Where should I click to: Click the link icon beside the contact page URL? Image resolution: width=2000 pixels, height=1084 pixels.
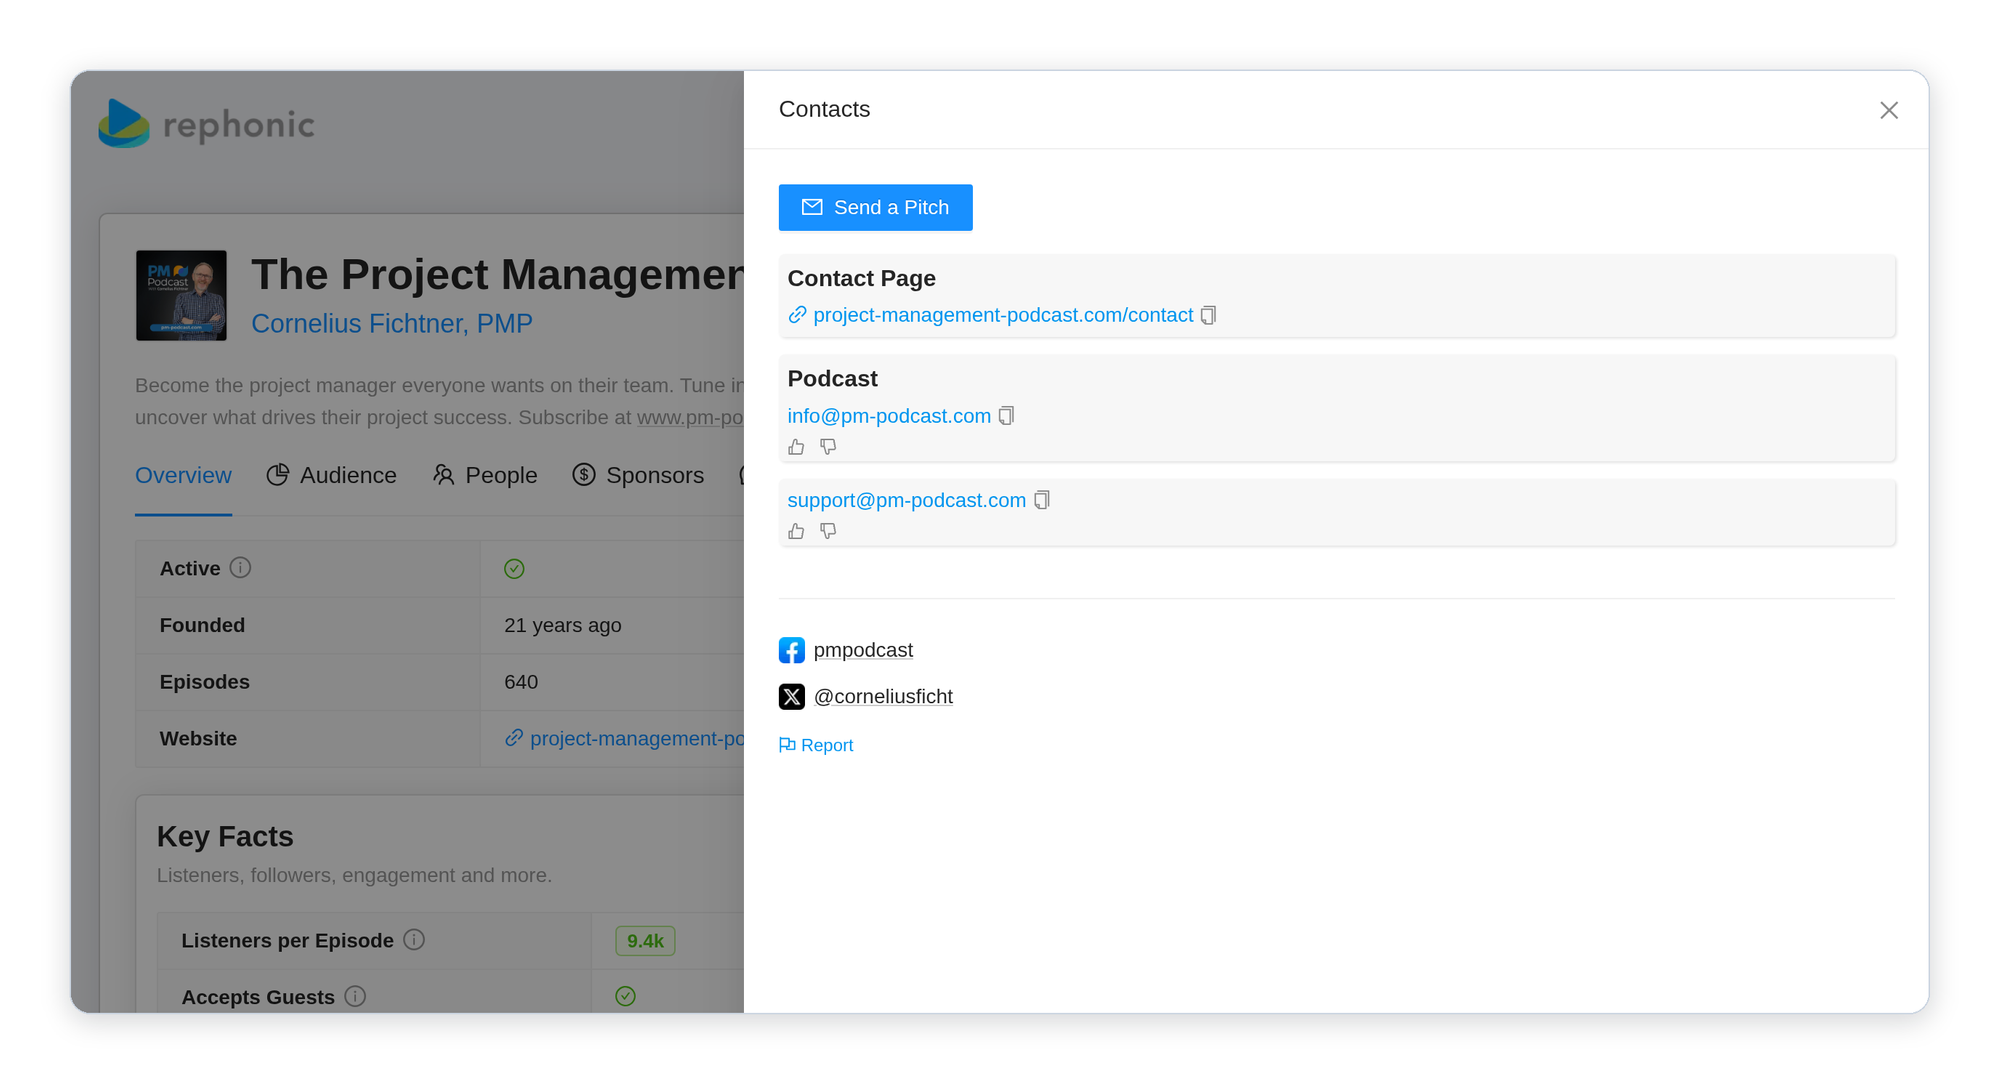pyautogui.click(x=797, y=315)
